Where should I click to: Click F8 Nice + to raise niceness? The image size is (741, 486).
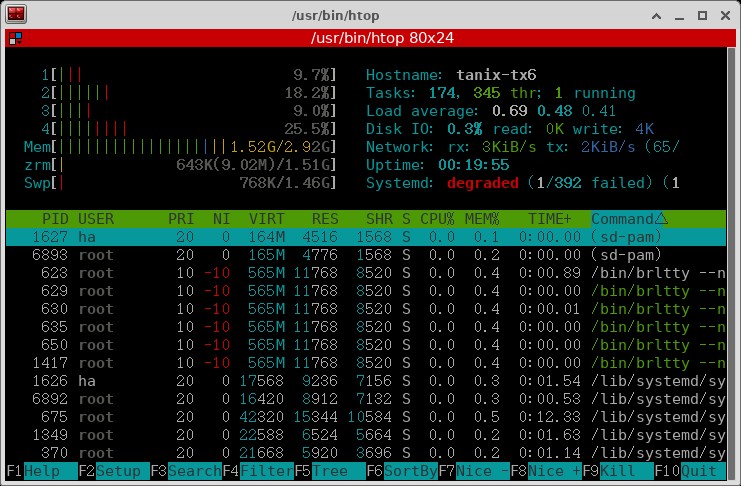point(546,471)
